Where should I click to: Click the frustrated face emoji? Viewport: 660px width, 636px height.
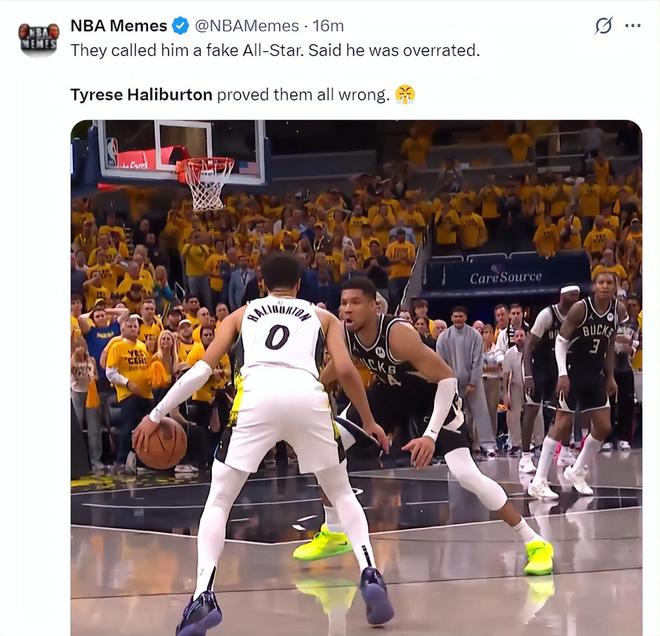pyautogui.click(x=405, y=94)
